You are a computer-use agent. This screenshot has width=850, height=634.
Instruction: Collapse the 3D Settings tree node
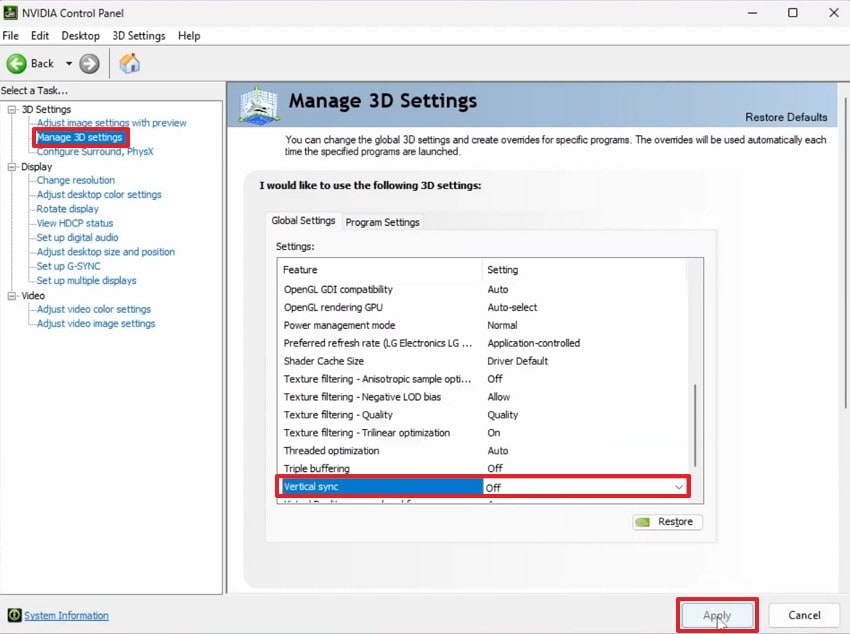pyautogui.click(x=12, y=109)
